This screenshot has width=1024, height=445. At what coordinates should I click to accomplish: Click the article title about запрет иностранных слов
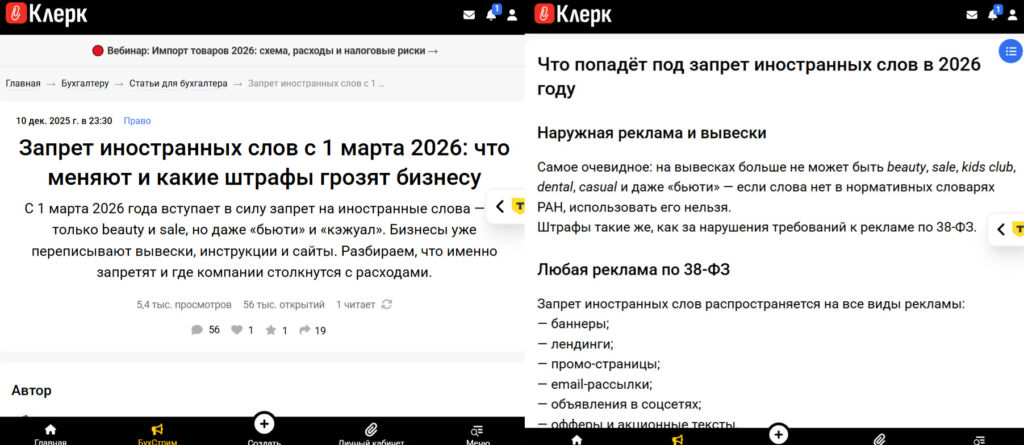(x=264, y=162)
